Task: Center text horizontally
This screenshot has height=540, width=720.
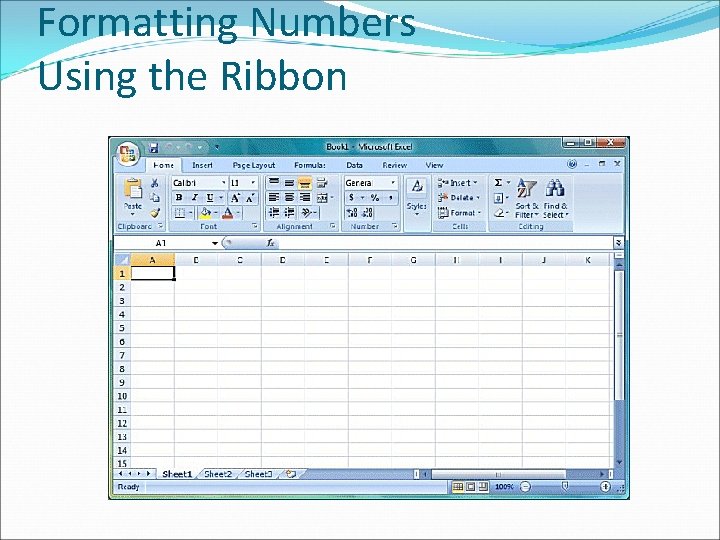Action: click(289, 197)
